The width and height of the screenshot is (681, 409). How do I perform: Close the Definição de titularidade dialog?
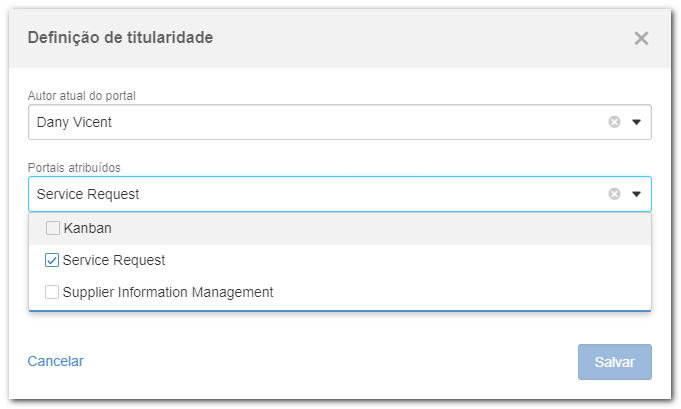641,38
